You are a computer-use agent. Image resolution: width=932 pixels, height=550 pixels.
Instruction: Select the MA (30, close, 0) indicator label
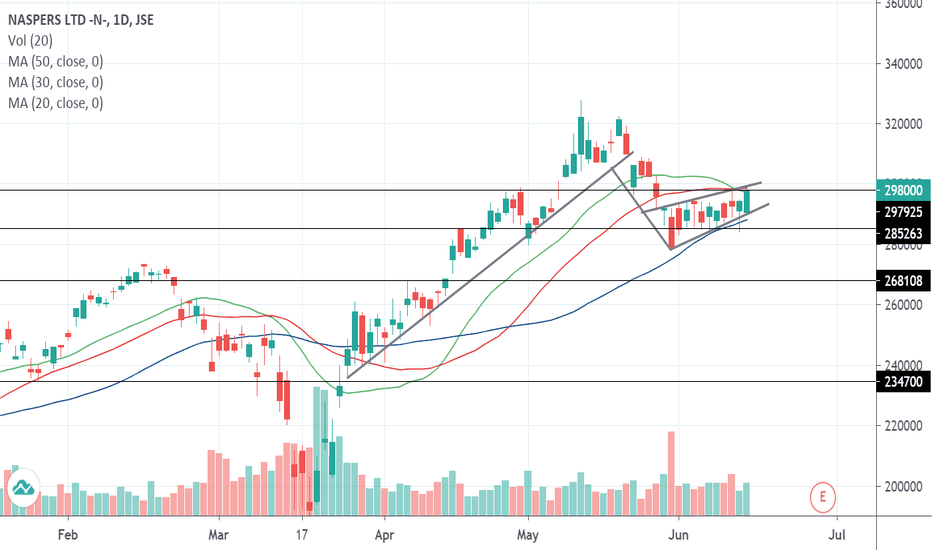click(x=55, y=82)
